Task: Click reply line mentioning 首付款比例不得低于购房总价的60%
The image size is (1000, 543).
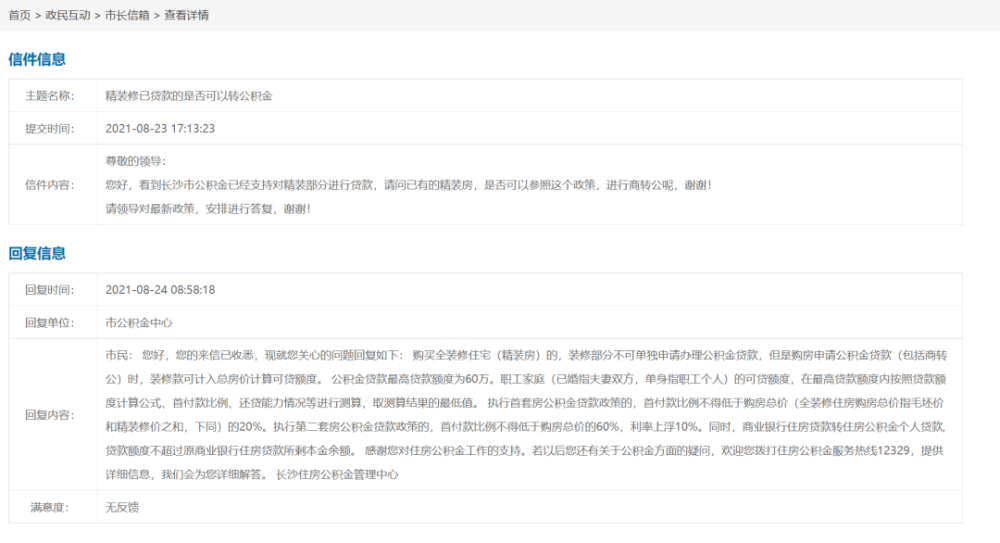Action: (526, 427)
